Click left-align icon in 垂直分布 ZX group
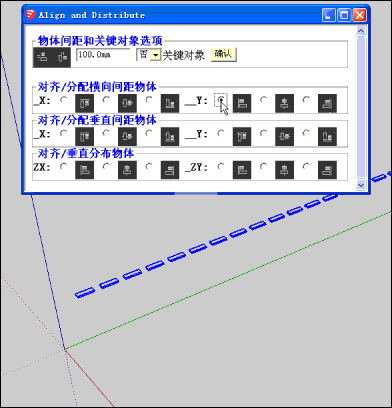Viewport: 392px width, 408px height. pyautogui.click(x=84, y=170)
